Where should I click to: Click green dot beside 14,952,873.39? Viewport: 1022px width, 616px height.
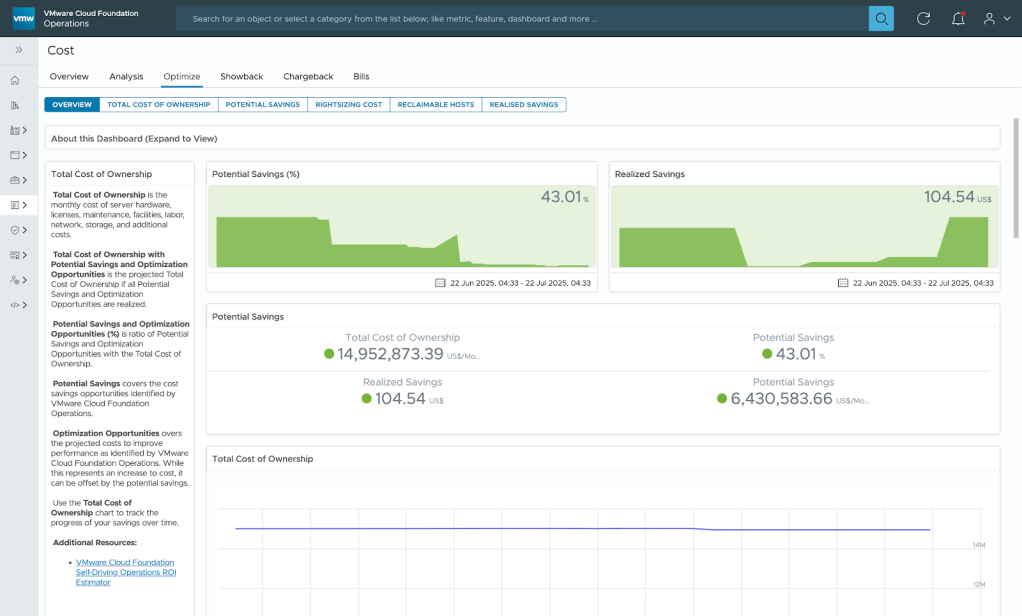click(x=329, y=354)
